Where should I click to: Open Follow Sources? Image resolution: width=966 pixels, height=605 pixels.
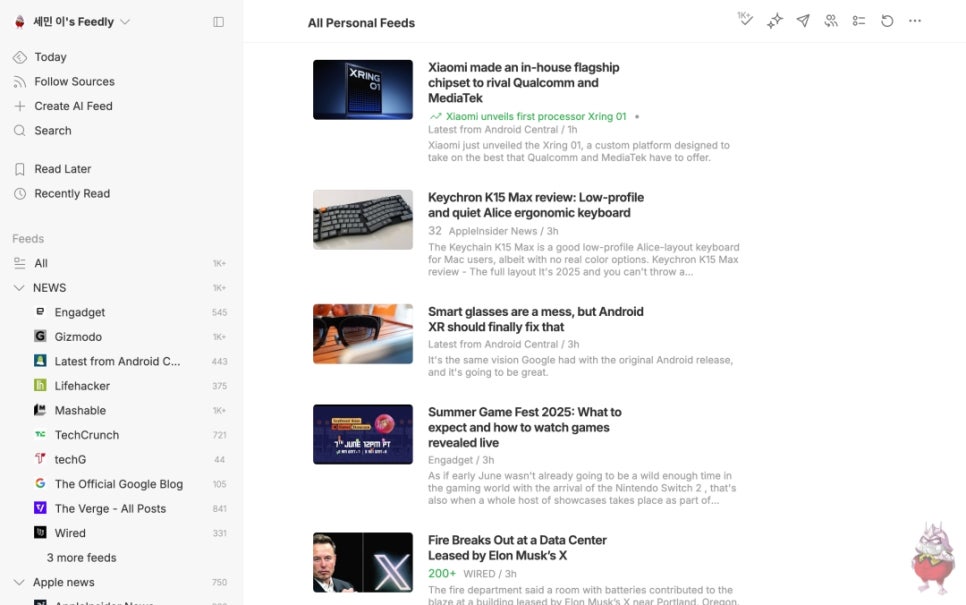75,81
